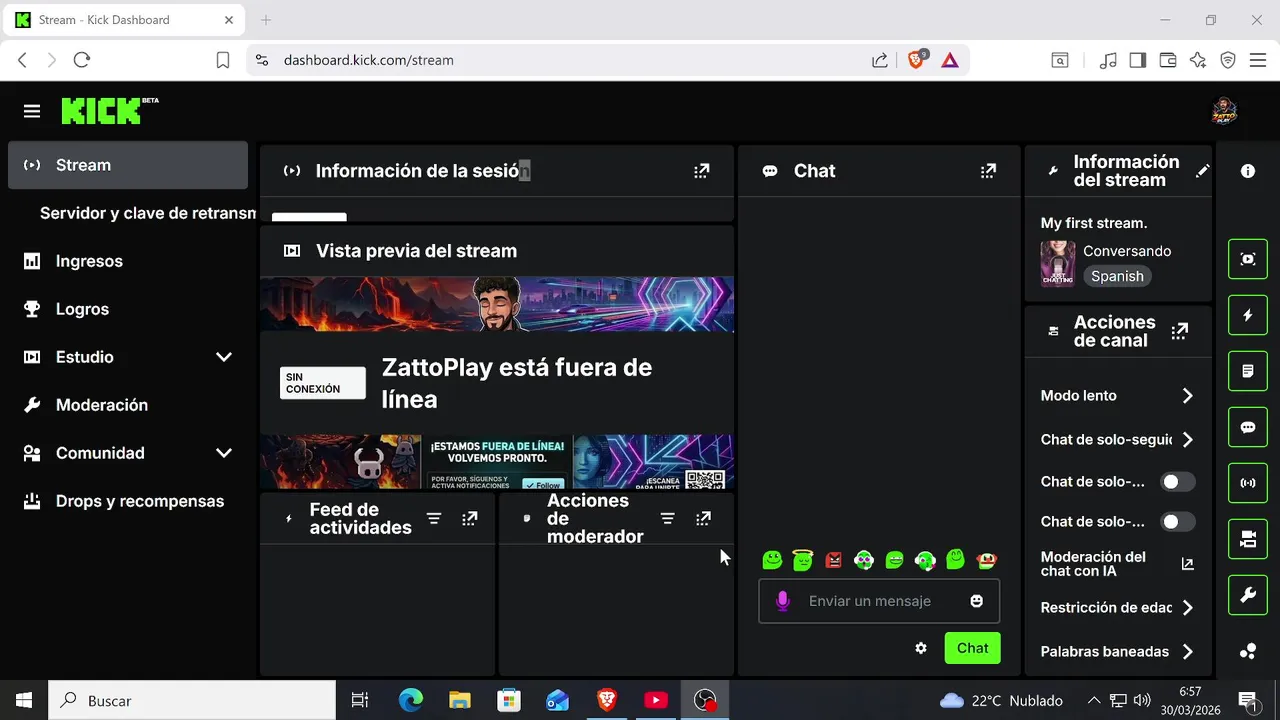Screen dimensions: 1280x720
Task: Insert the red-haired clown emote
Action: (987, 560)
